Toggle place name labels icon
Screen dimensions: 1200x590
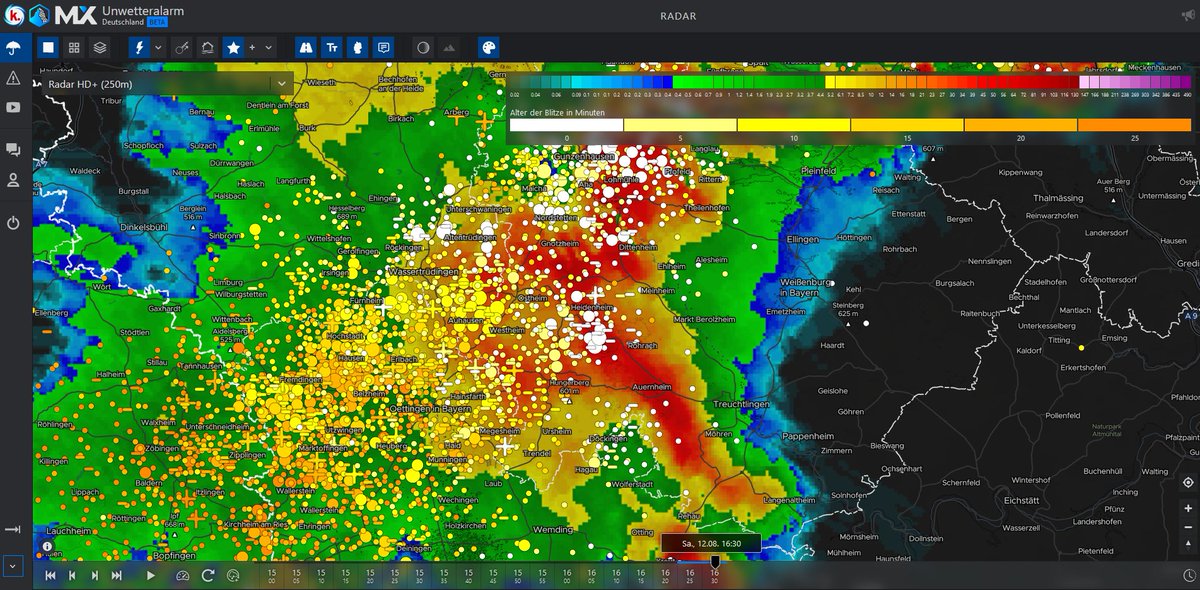coord(332,47)
